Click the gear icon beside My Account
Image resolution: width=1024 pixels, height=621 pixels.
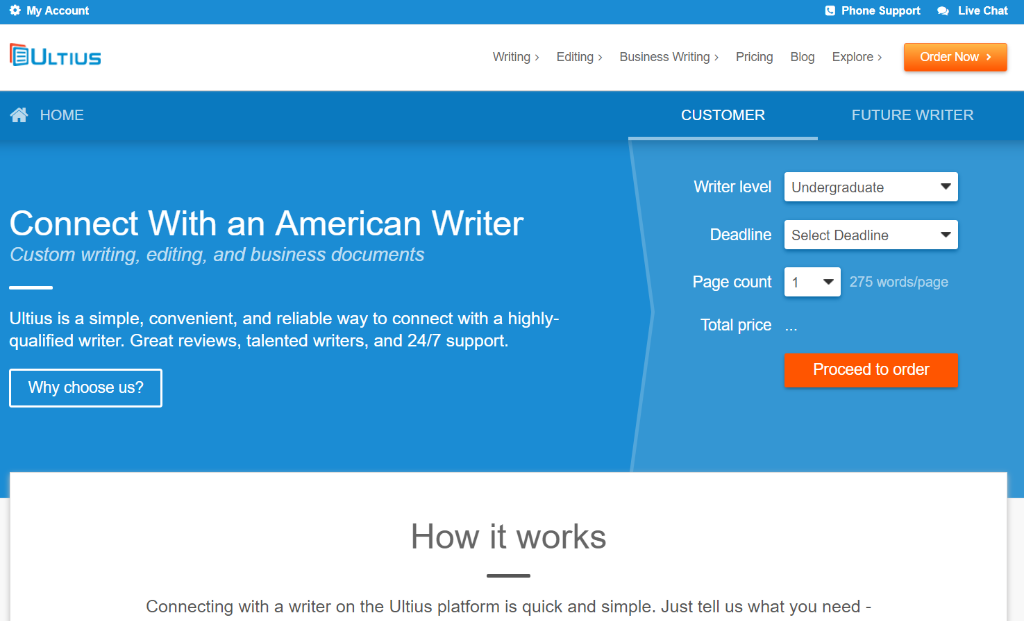pos(15,11)
